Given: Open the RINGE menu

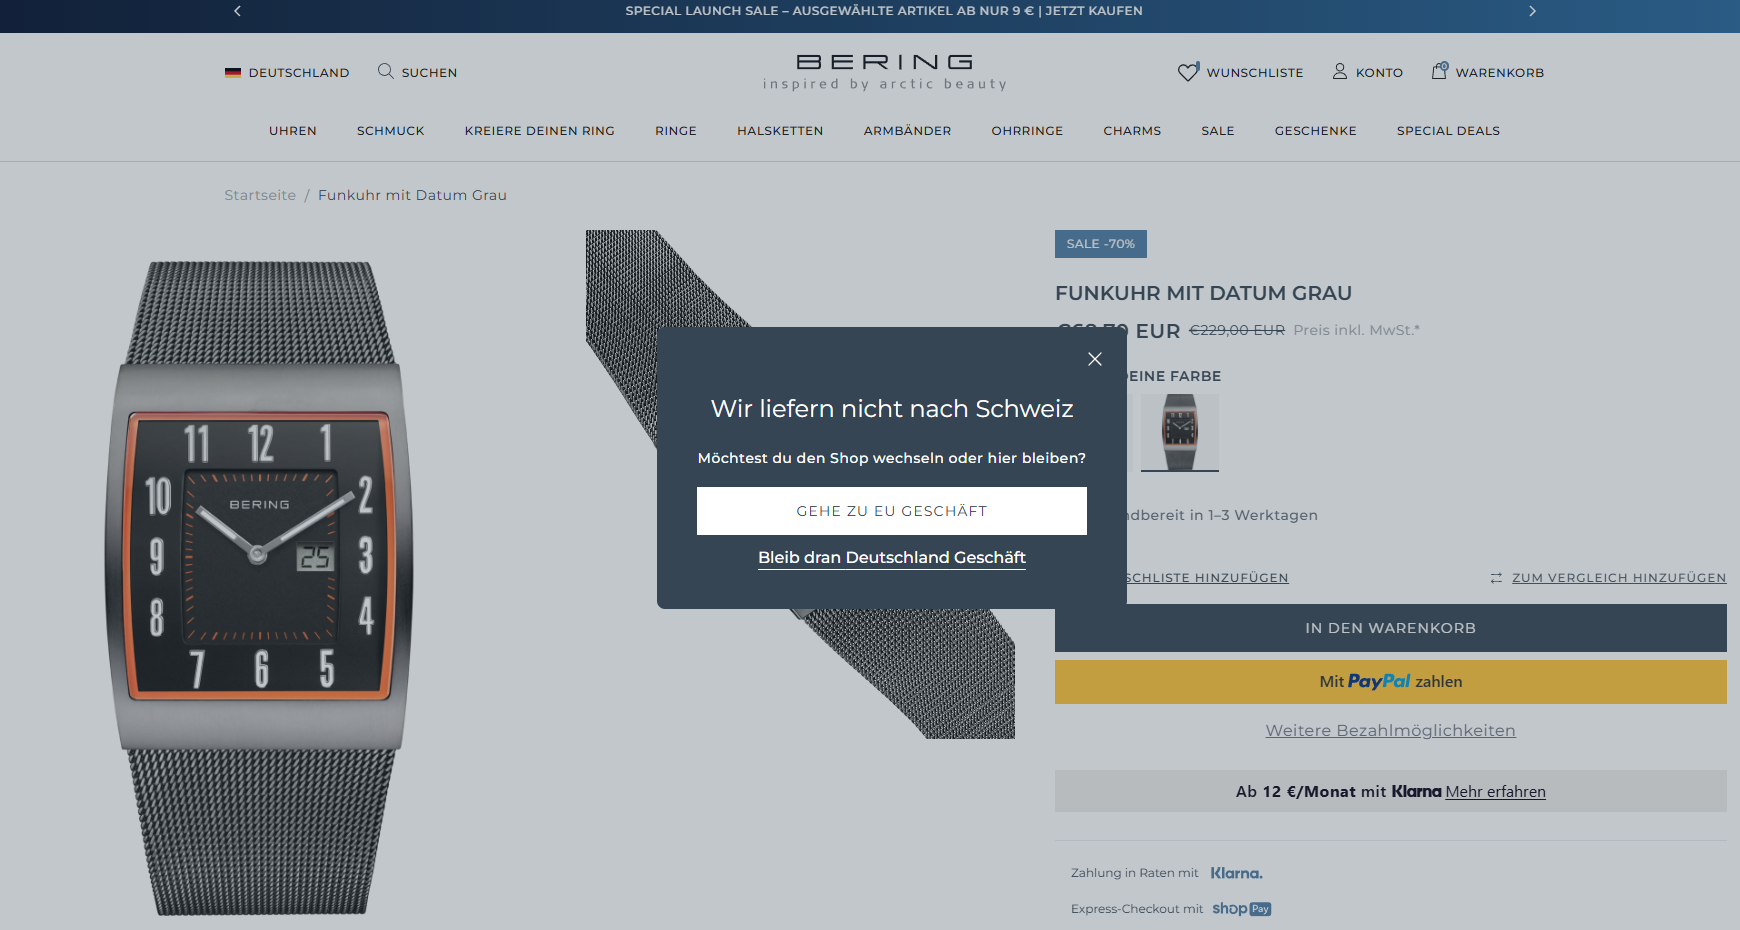Looking at the screenshot, I should [x=676, y=131].
